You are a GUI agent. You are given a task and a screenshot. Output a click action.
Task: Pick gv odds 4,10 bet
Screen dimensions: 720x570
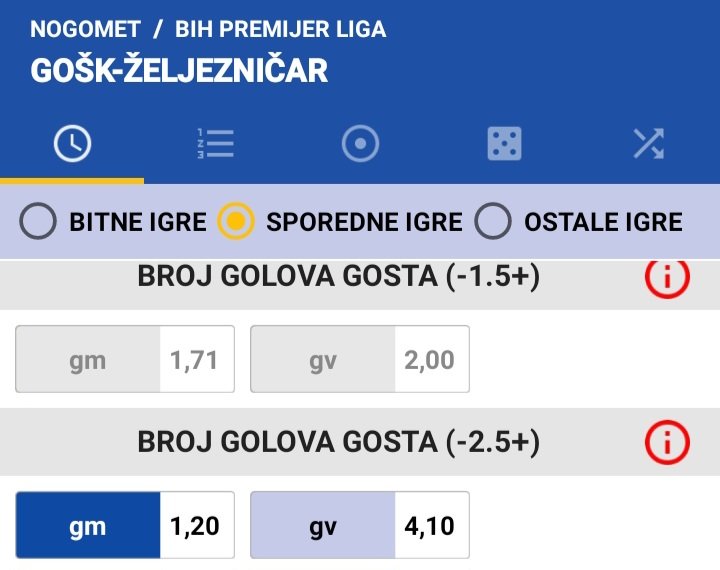(360, 525)
